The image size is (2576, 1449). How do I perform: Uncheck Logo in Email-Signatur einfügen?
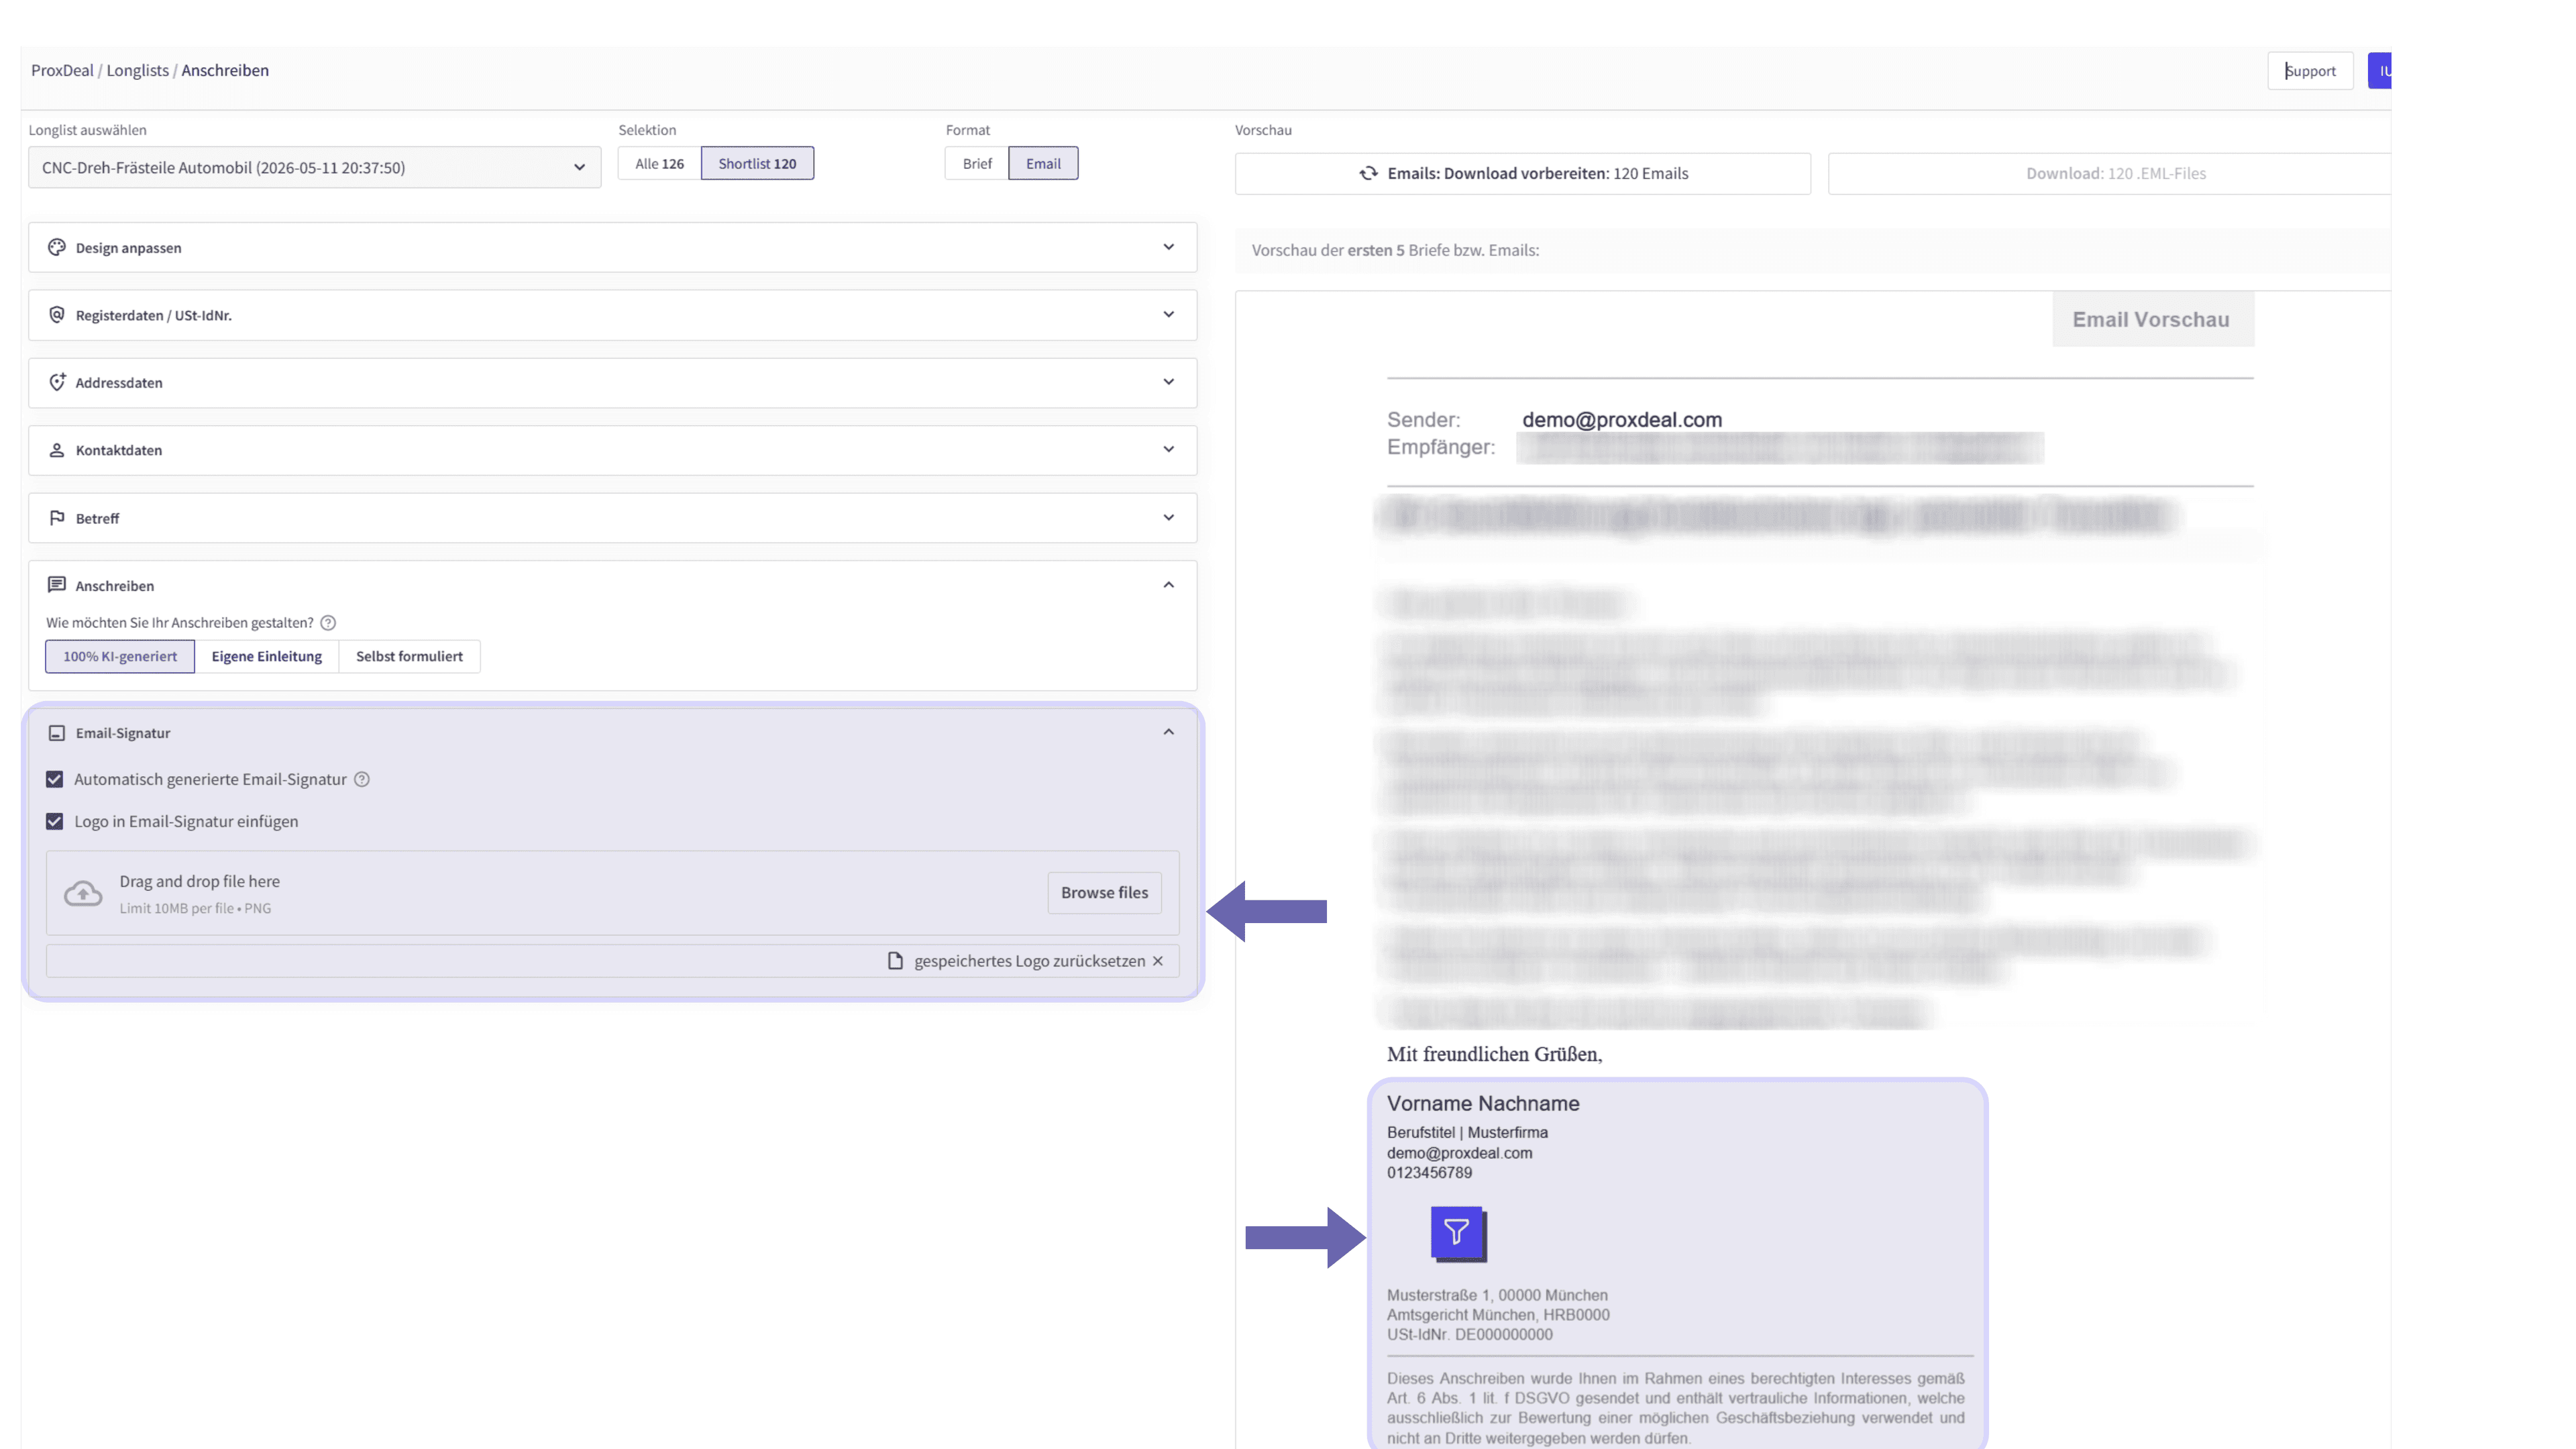[55, 822]
